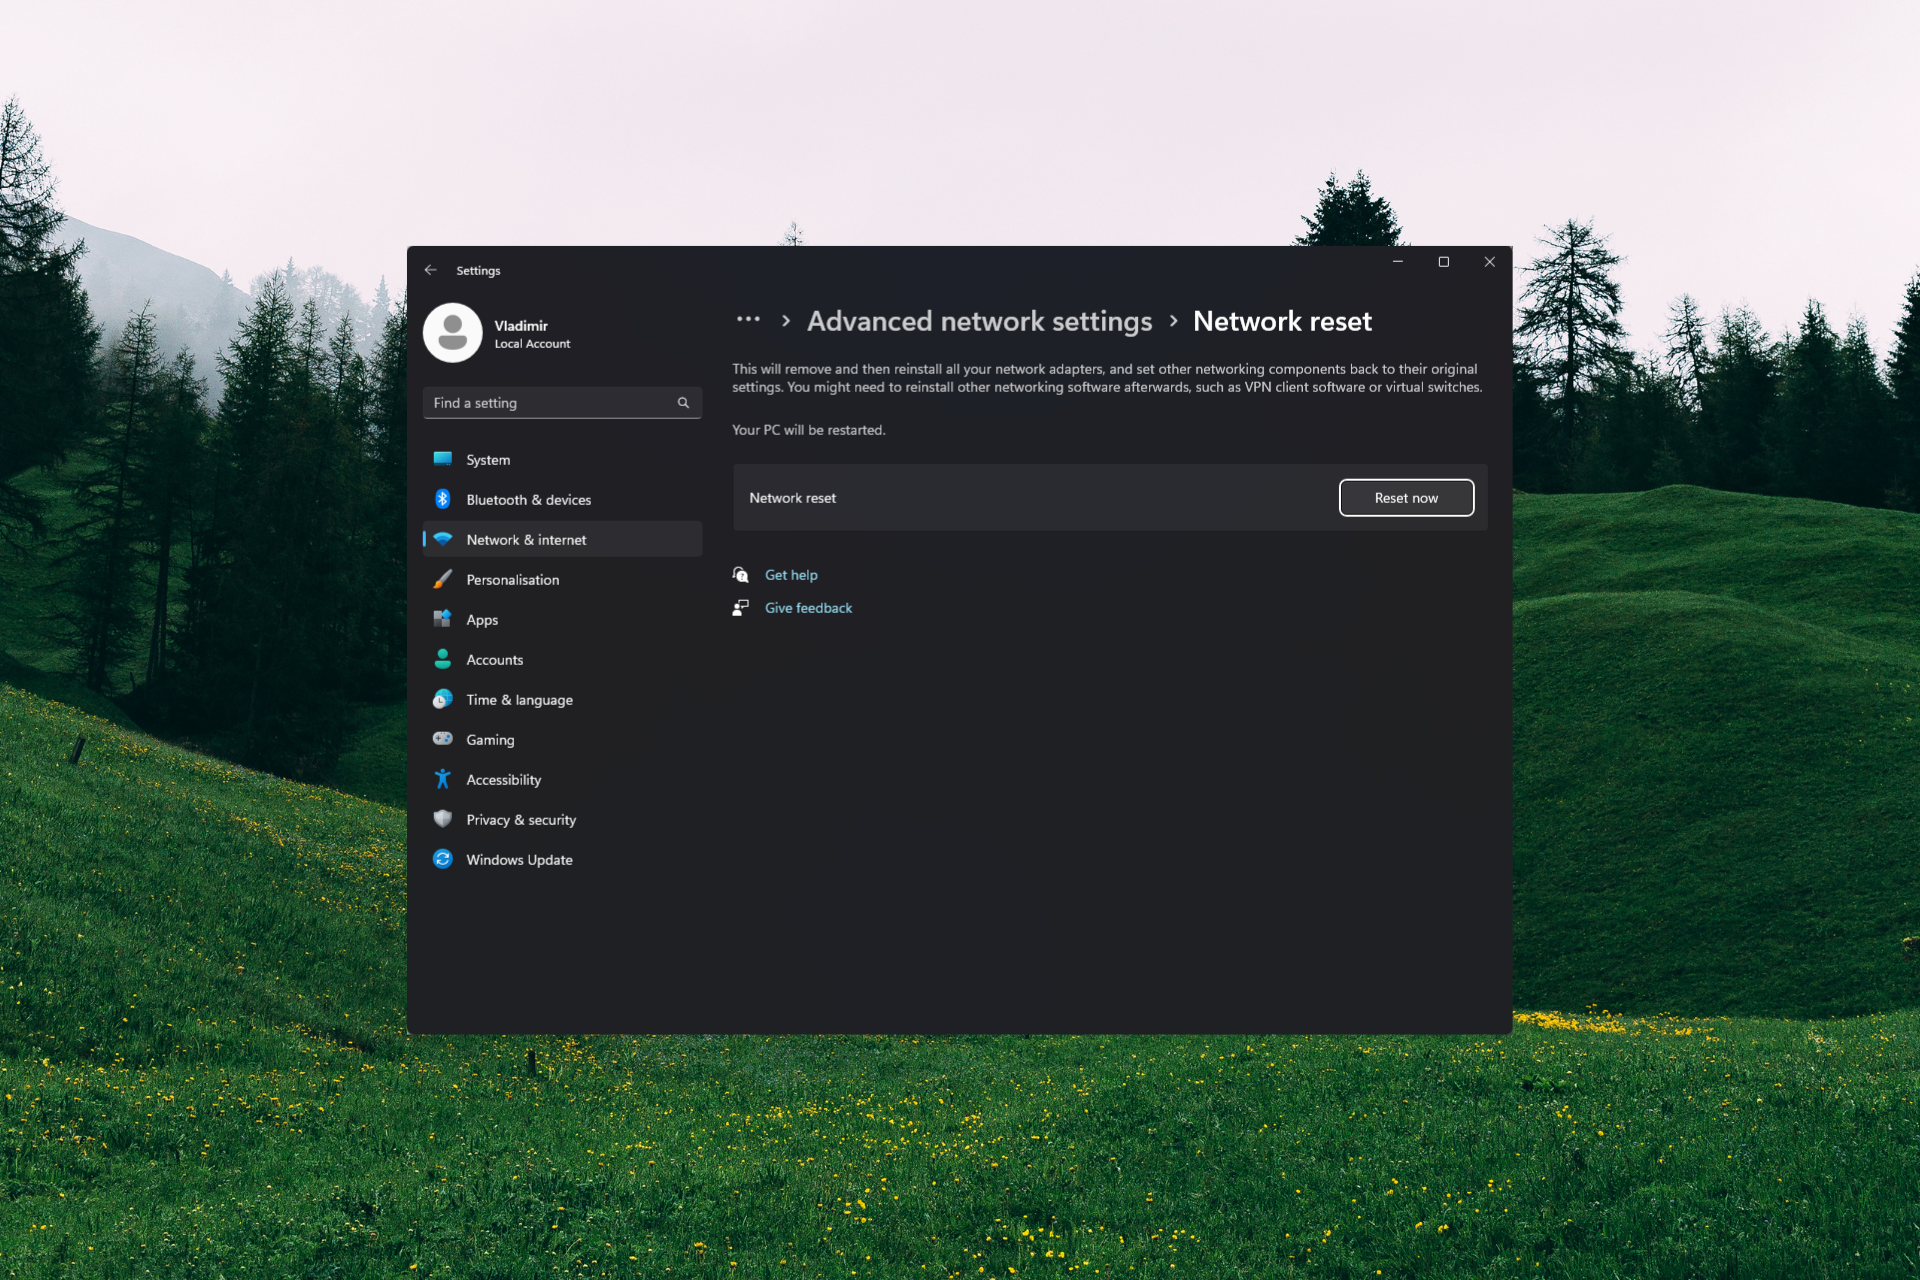Click the Accessibility figure icon

[442, 779]
